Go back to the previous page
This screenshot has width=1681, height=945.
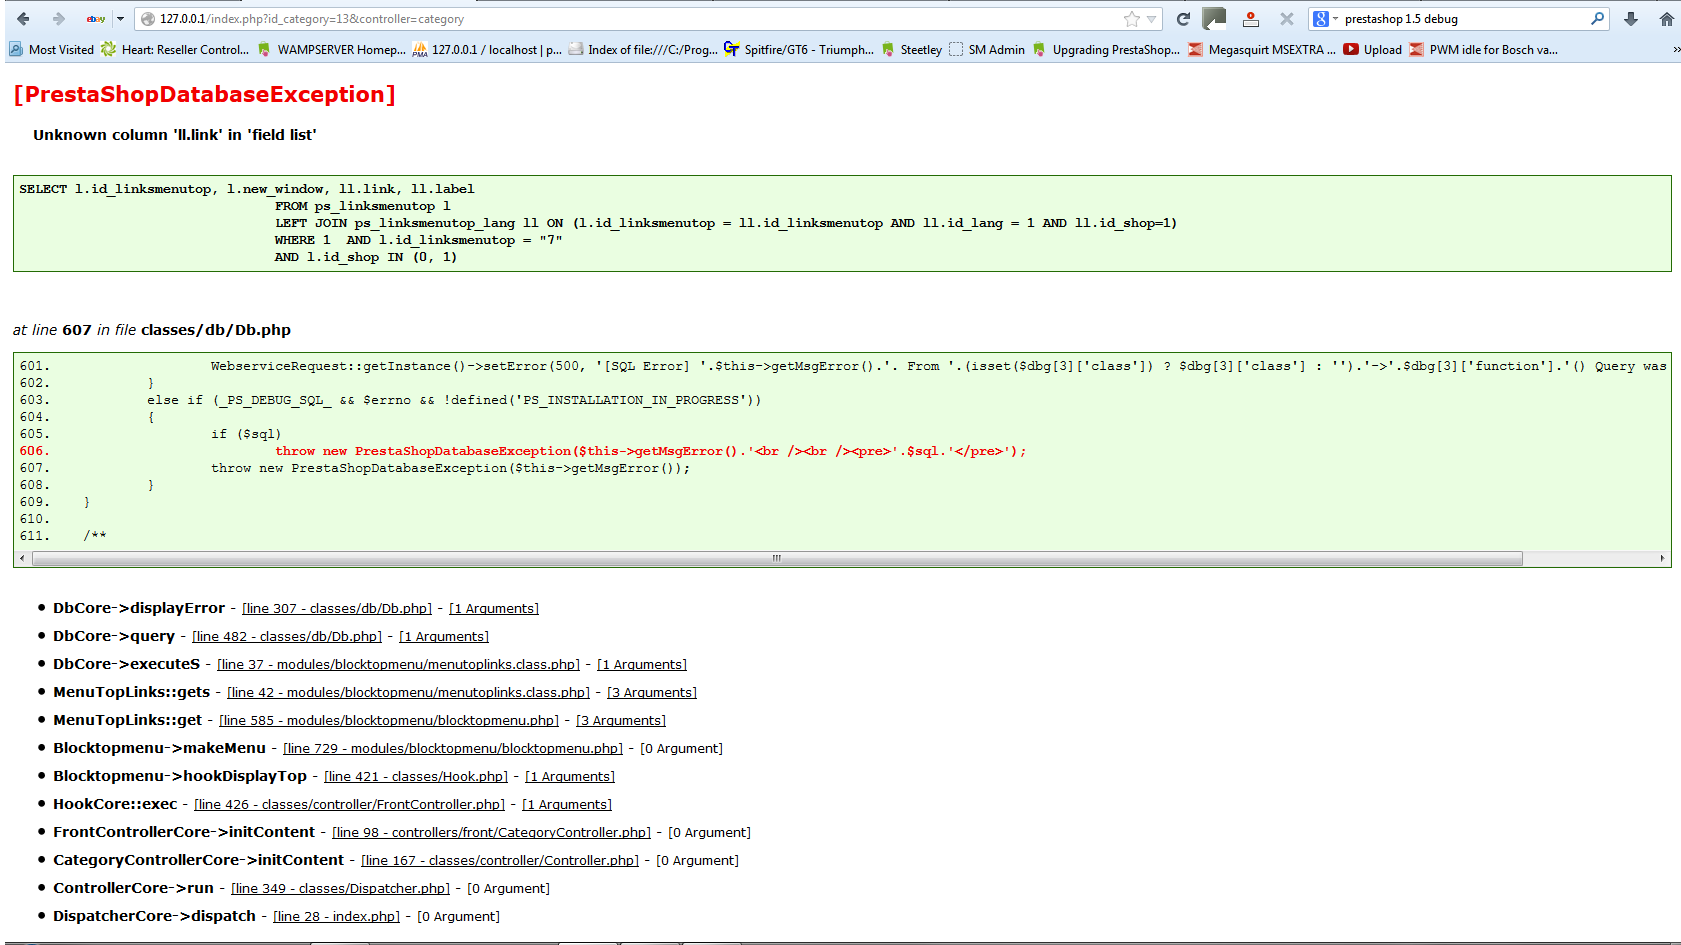(x=23, y=19)
